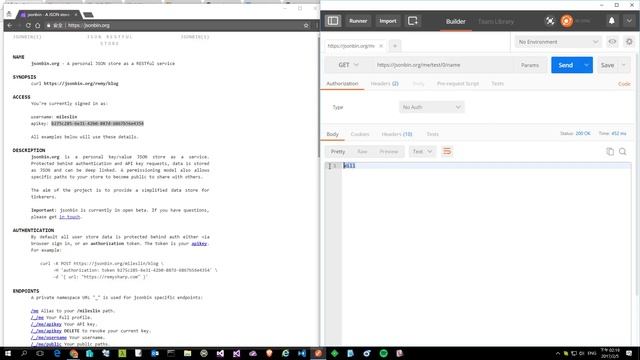Click the interceptor satellite icon in Postman header
The width and height of the screenshot is (640, 360).
[550, 21]
